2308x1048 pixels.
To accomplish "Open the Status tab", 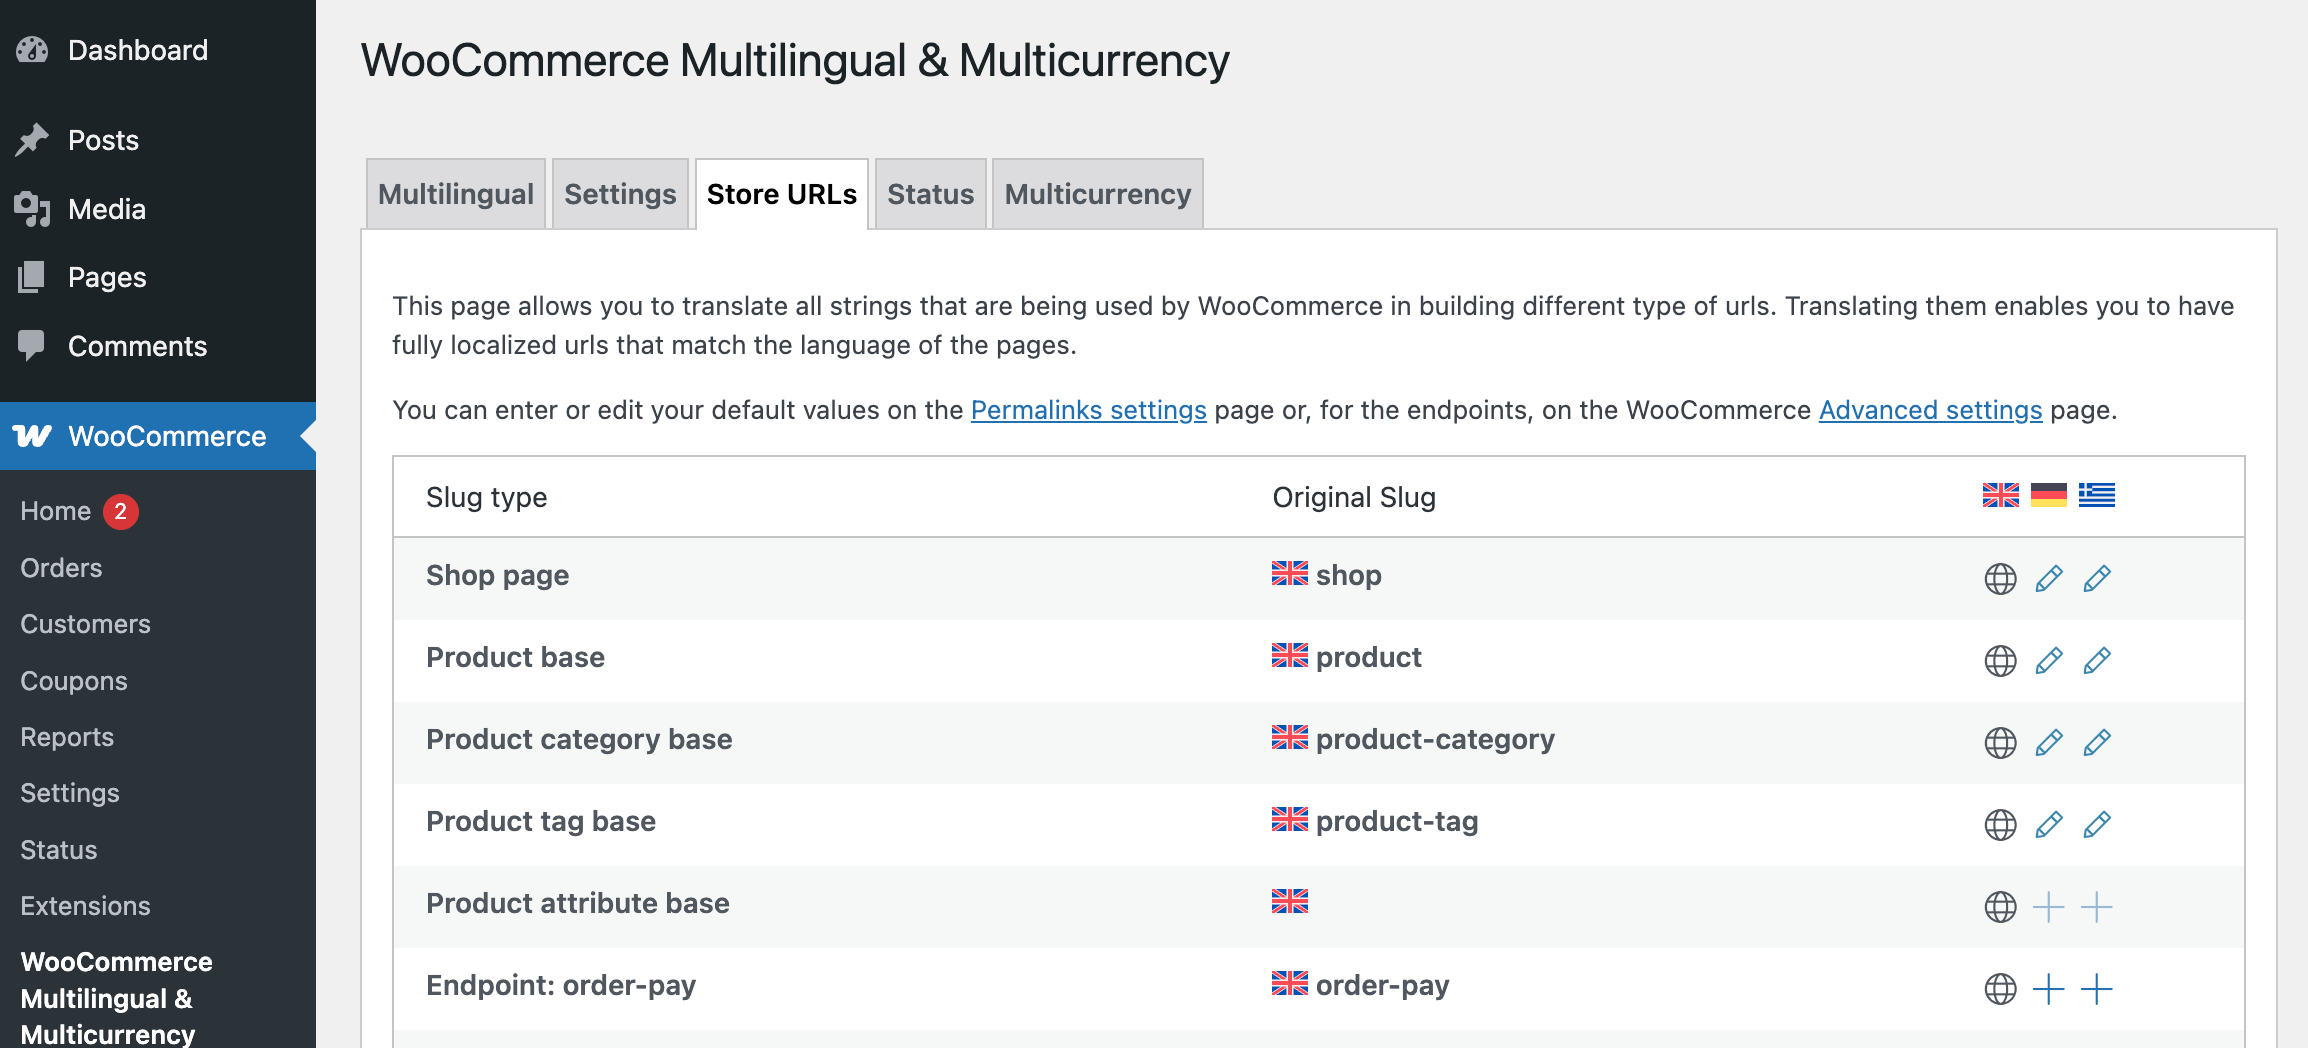I will pos(931,194).
